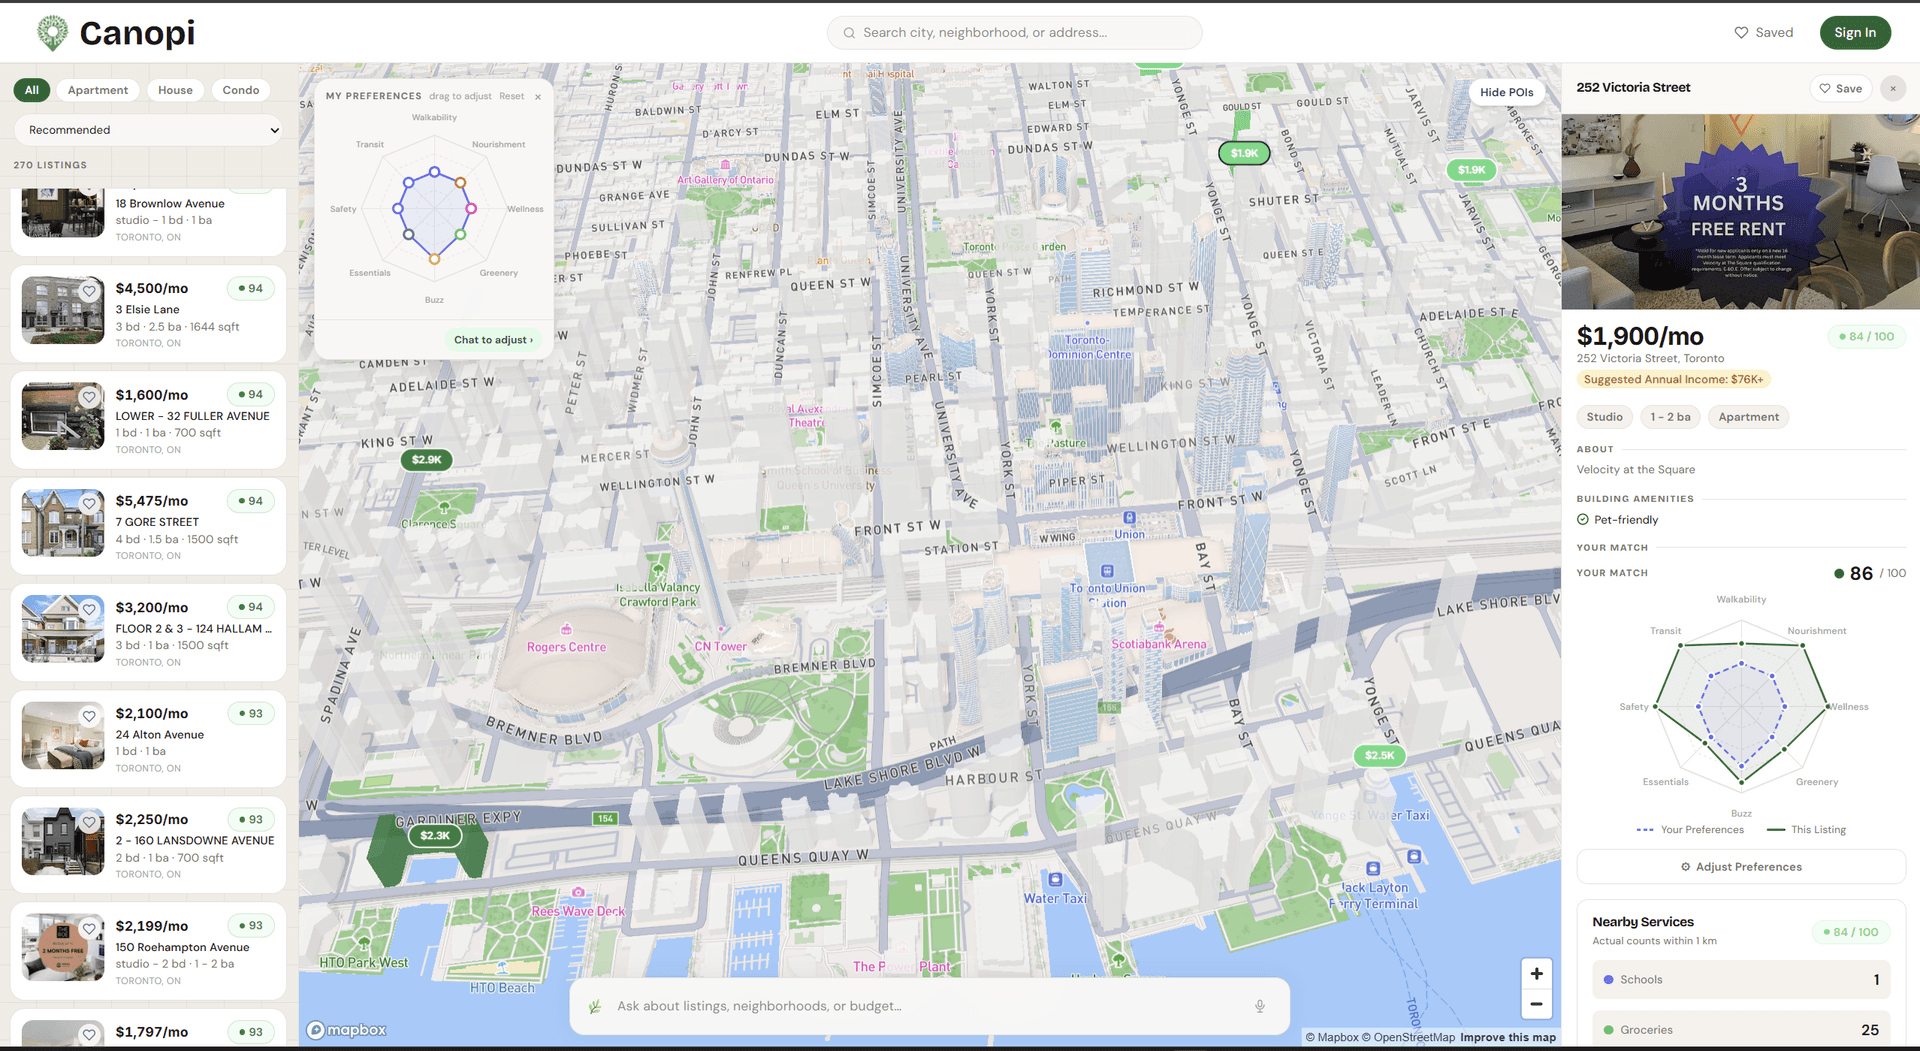Close the 252 Victoria Street detail panel
The image size is (1920, 1051).
point(1893,88)
